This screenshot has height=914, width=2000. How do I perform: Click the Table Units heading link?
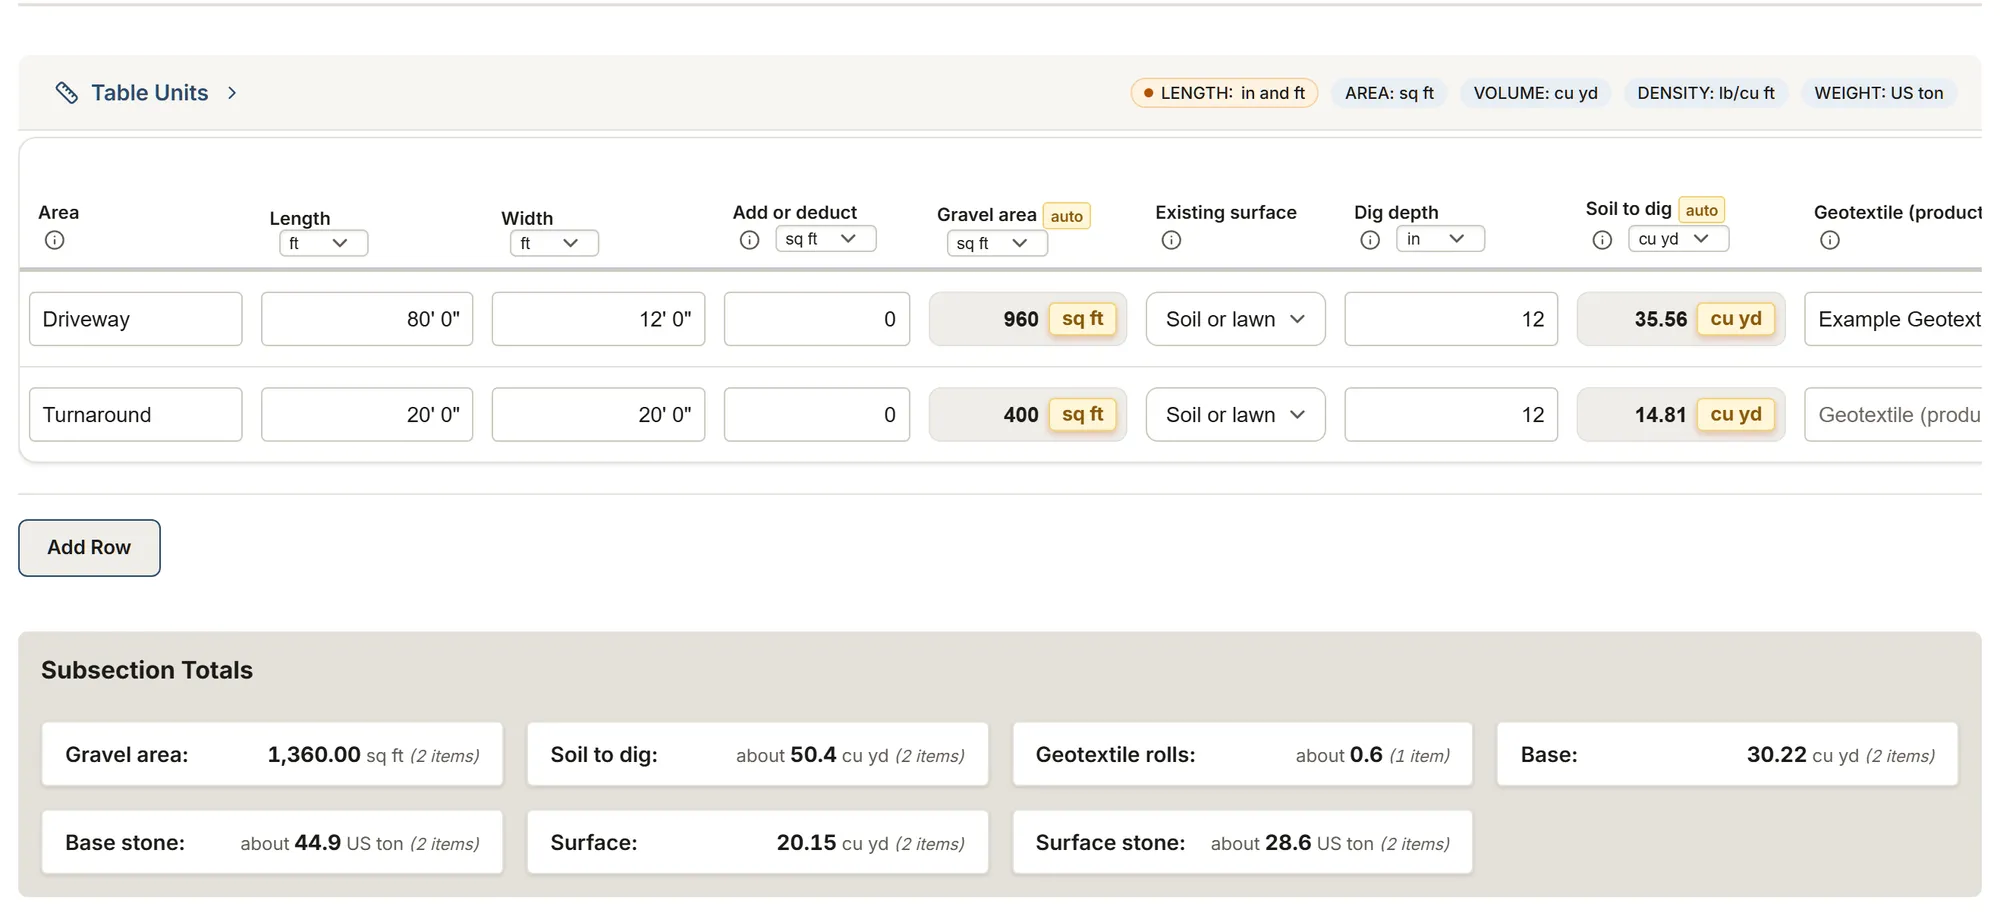click(150, 93)
